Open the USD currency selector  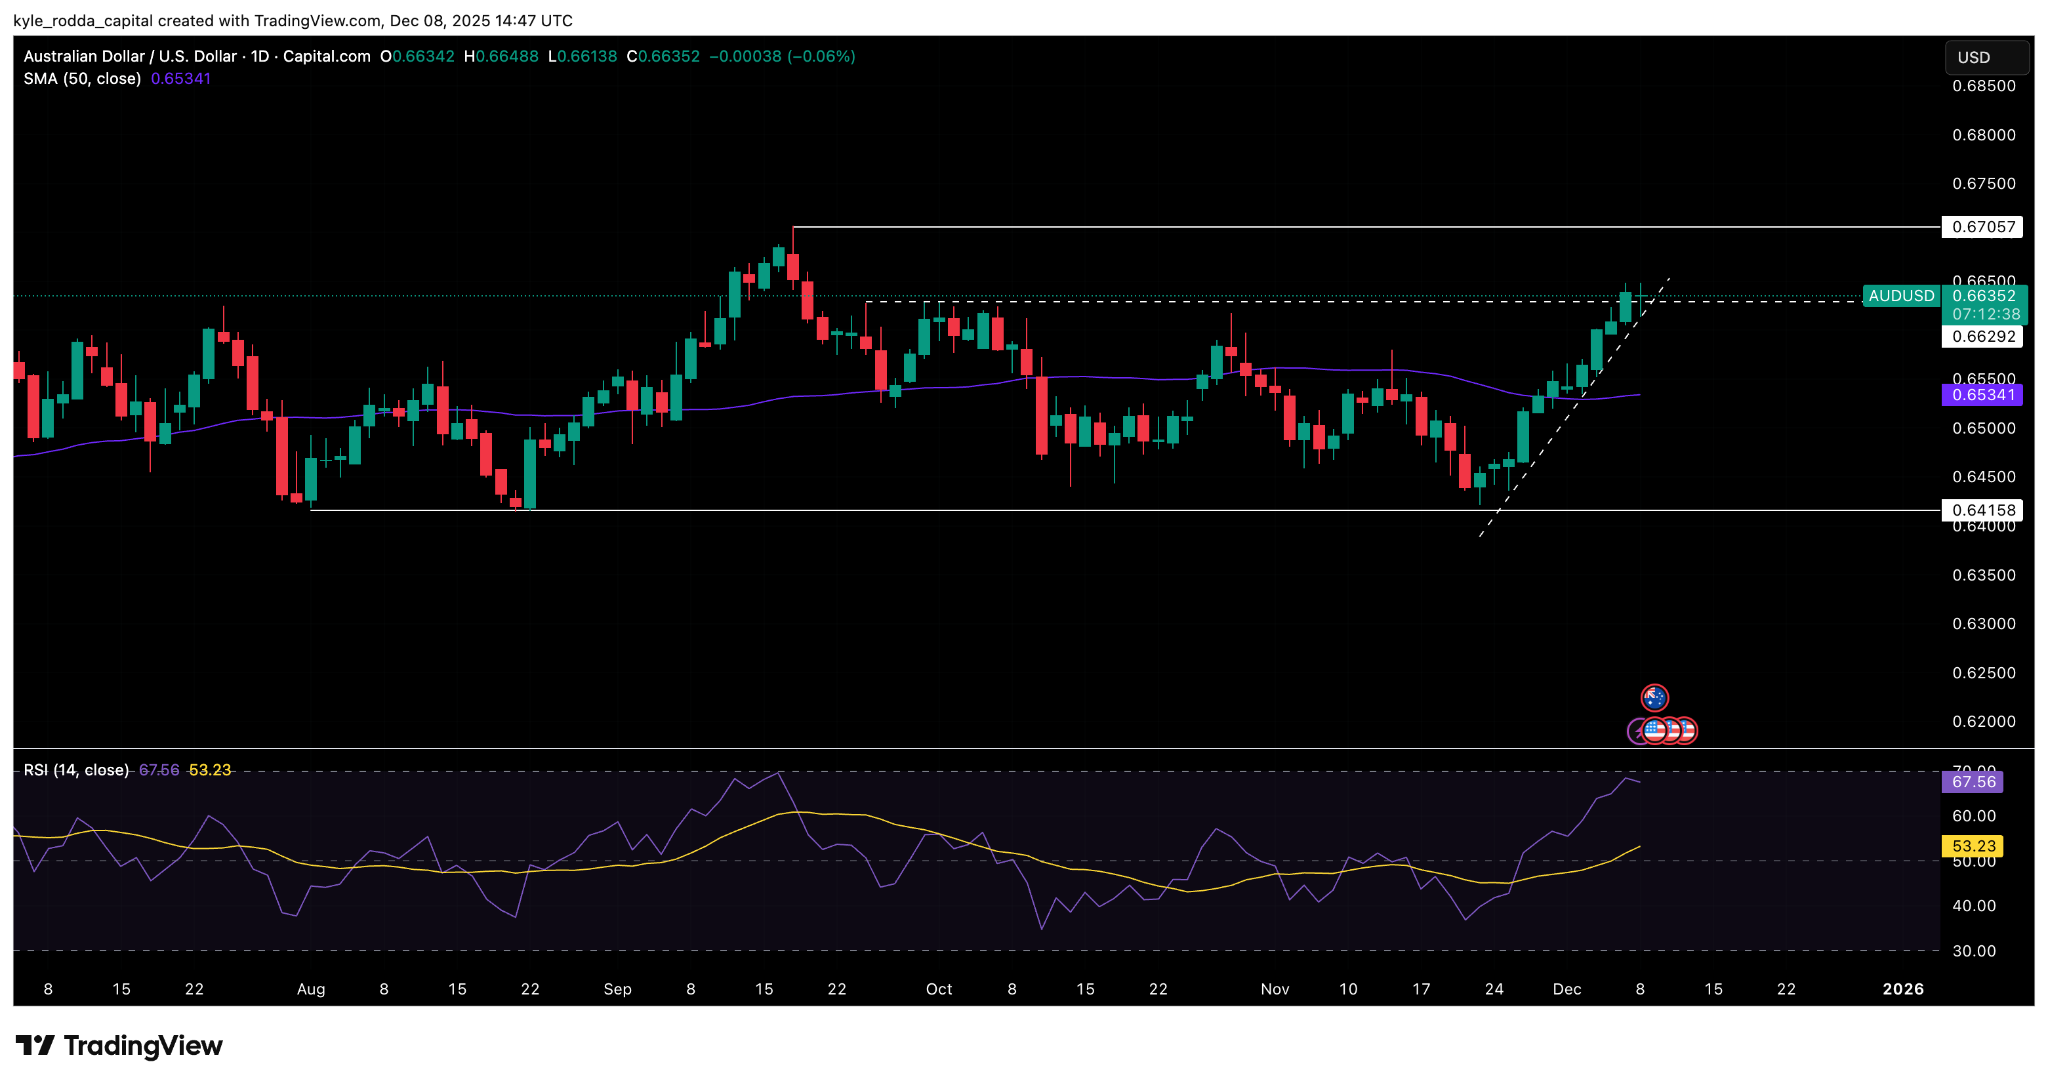[1986, 58]
